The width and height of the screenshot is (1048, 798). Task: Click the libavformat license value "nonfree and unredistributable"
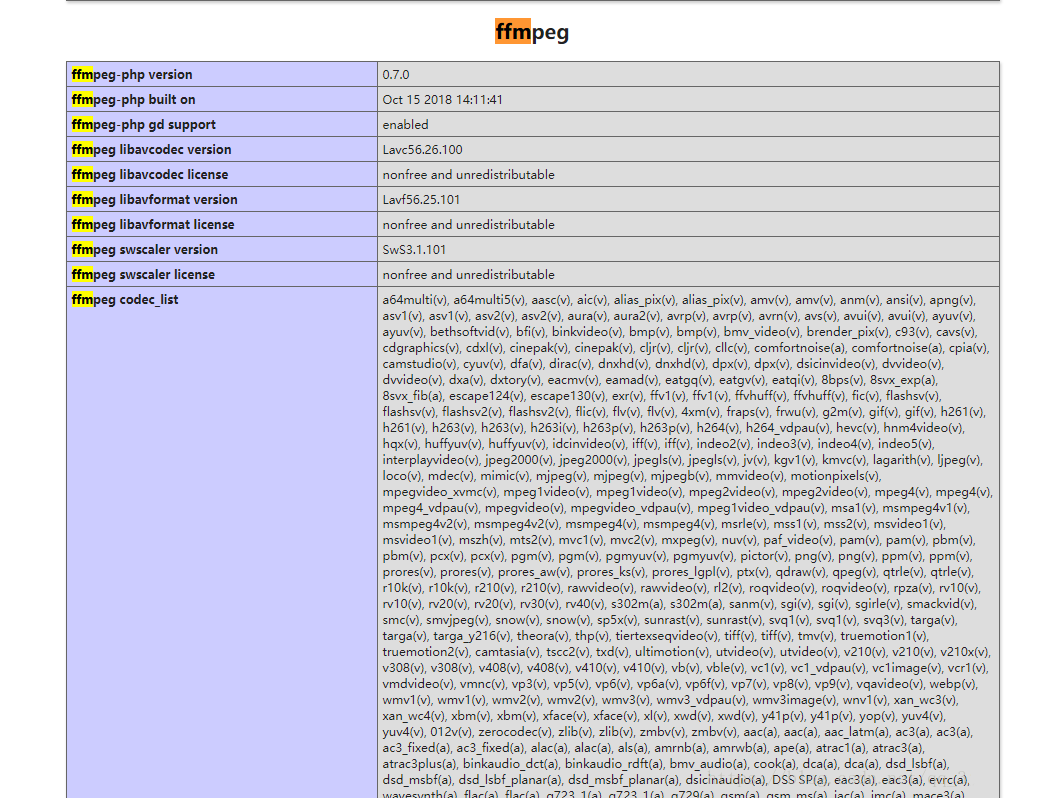[x=469, y=225]
